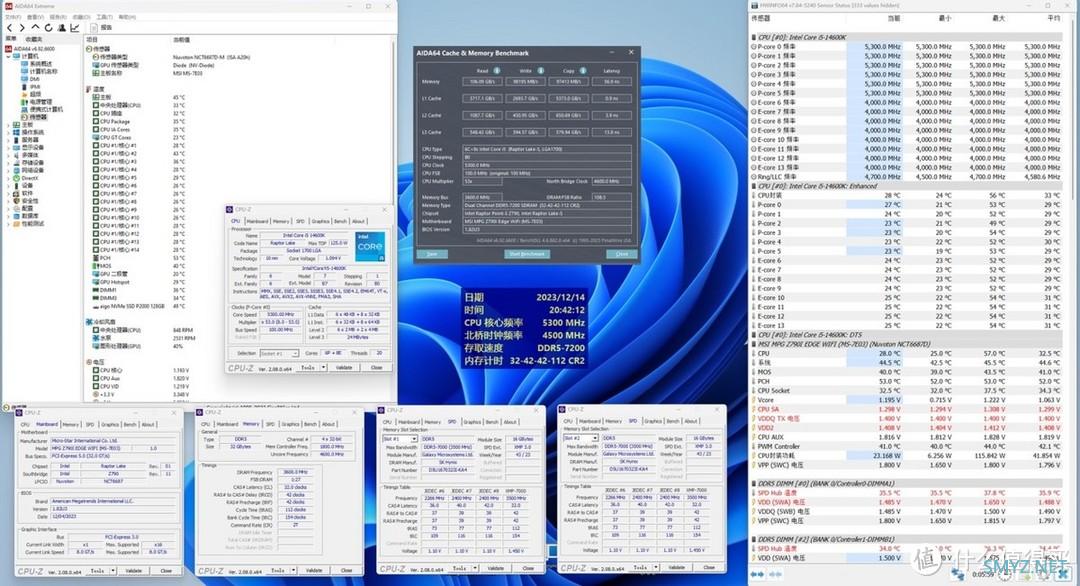Screen dimensions: 1080x586
Task: Click Copy info icon in benchmark window
Action: (583, 70)
